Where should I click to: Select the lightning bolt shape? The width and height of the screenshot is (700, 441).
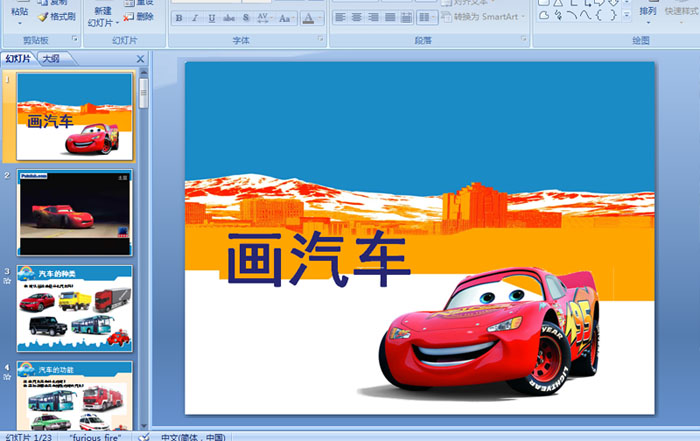tap(558, 16)
